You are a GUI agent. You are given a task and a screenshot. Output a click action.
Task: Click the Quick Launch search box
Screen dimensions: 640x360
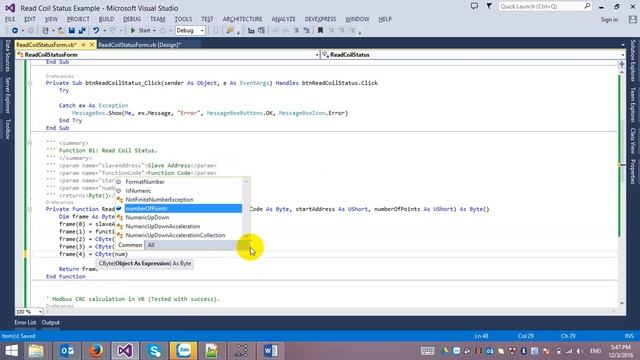pos(545,7)
